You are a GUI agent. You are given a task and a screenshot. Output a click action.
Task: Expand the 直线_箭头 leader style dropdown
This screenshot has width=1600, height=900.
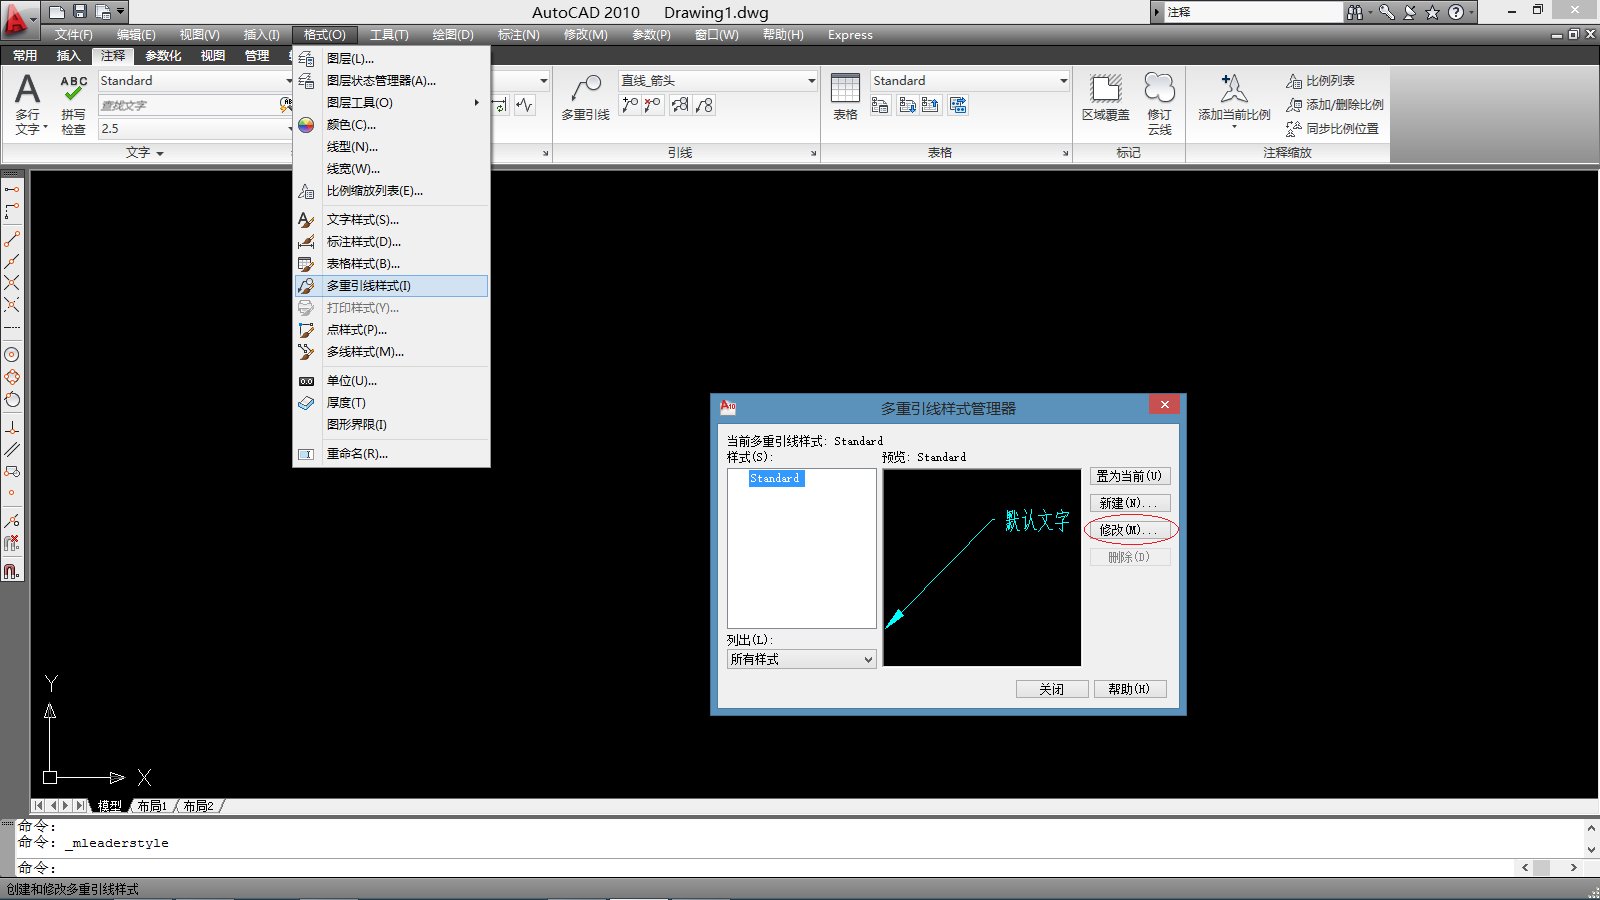[811, 81]
